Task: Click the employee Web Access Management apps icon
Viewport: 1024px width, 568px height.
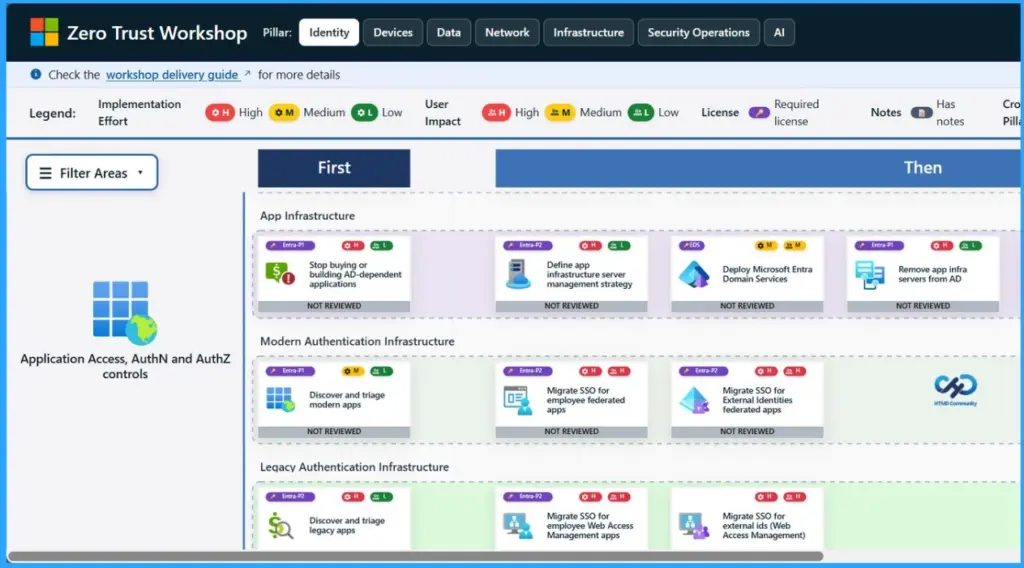Action: [x=518, y=526]
